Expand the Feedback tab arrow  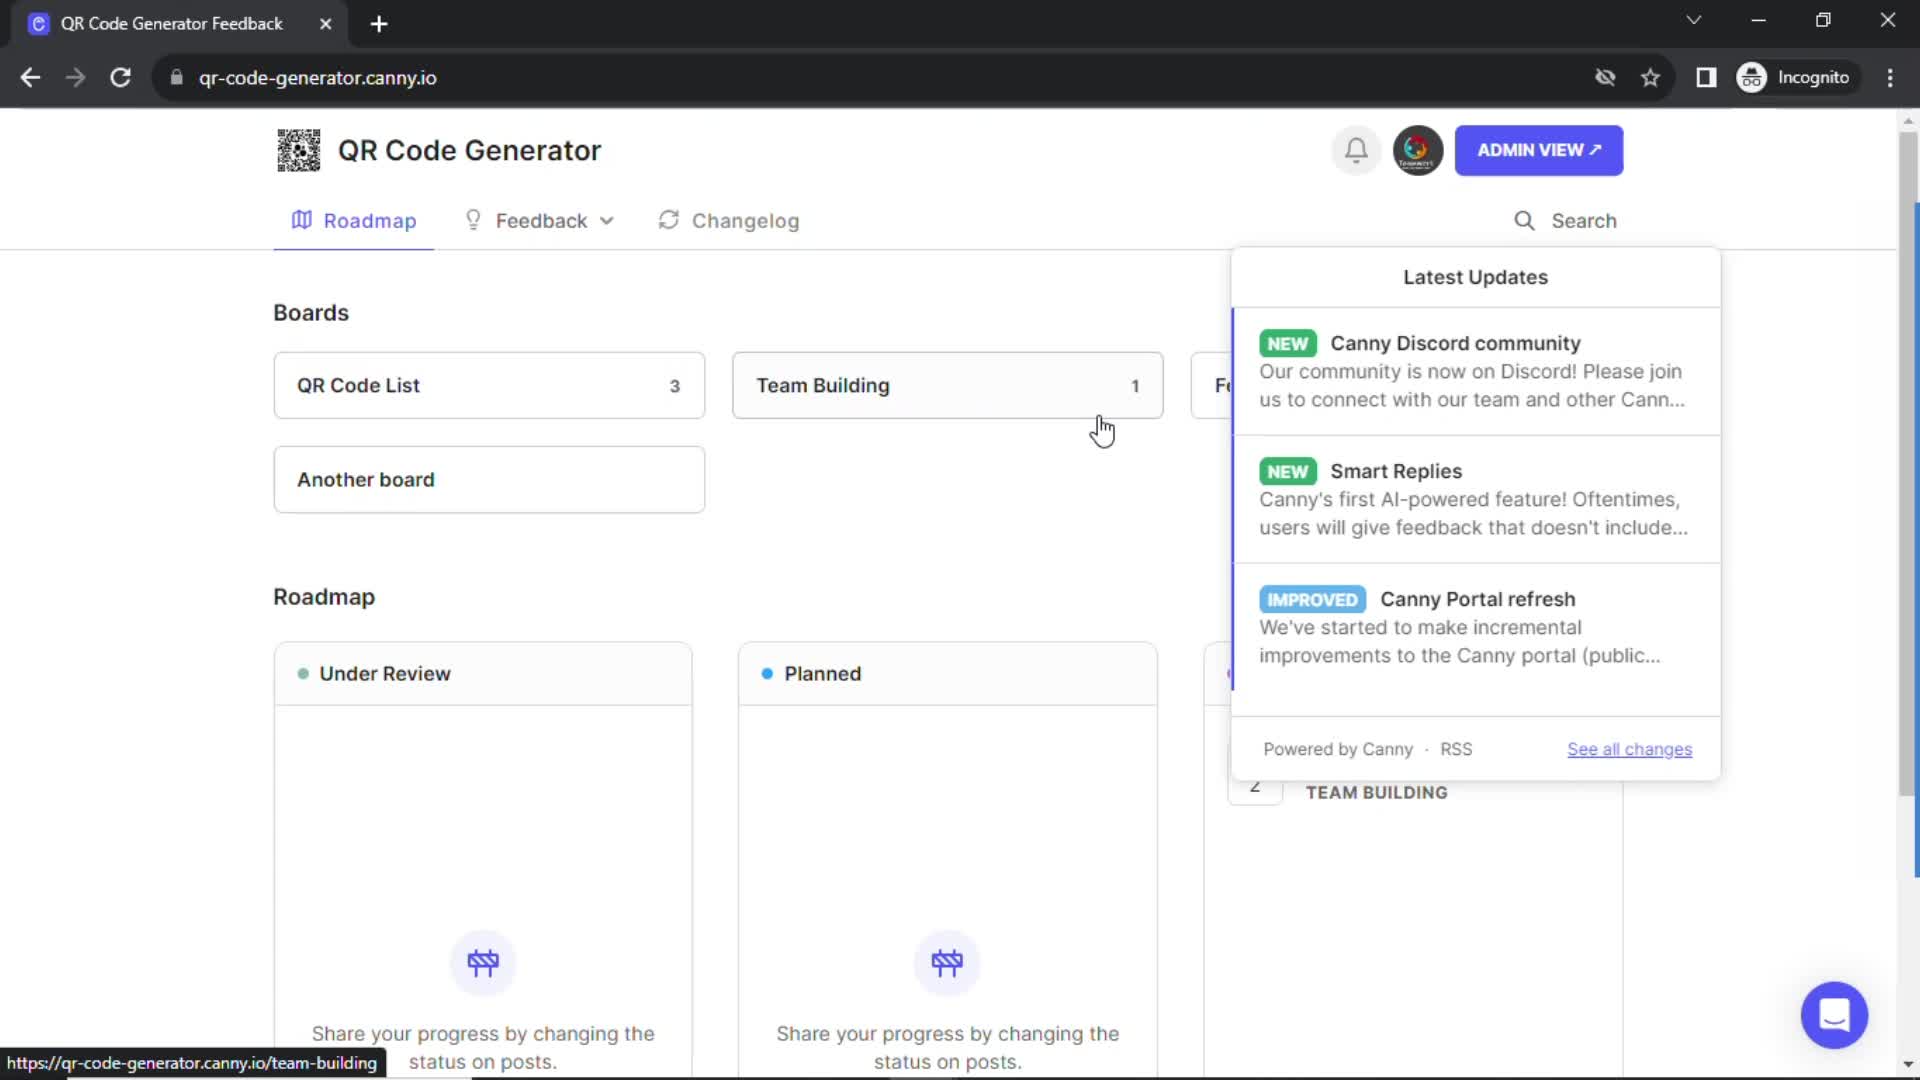tap(607, 220)
